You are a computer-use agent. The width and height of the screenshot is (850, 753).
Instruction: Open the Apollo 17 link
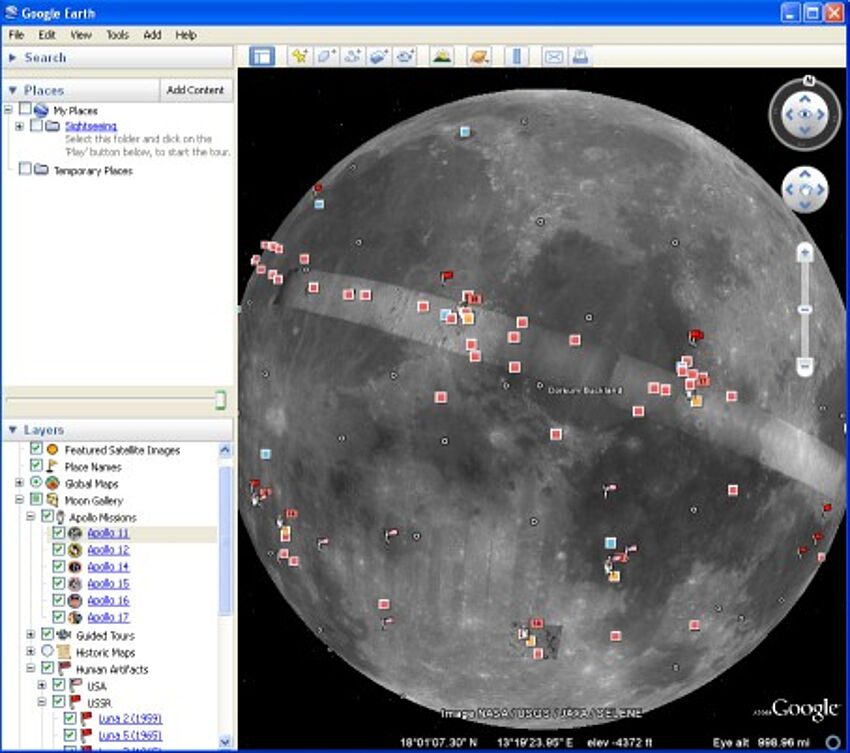click(x=108, y=617)
